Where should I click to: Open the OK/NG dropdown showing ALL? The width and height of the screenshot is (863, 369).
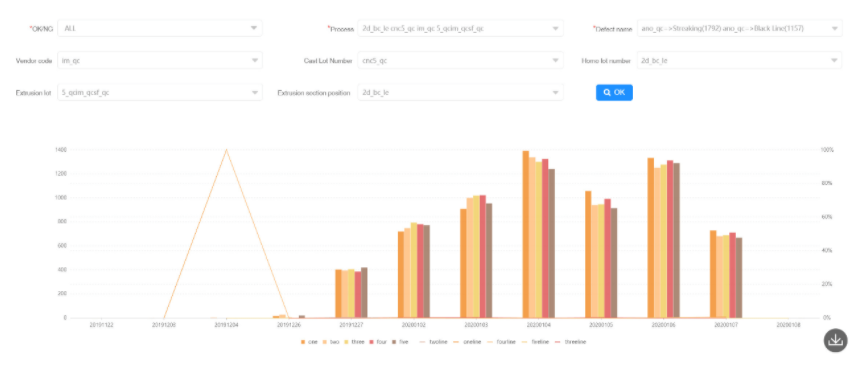[160, 28]
